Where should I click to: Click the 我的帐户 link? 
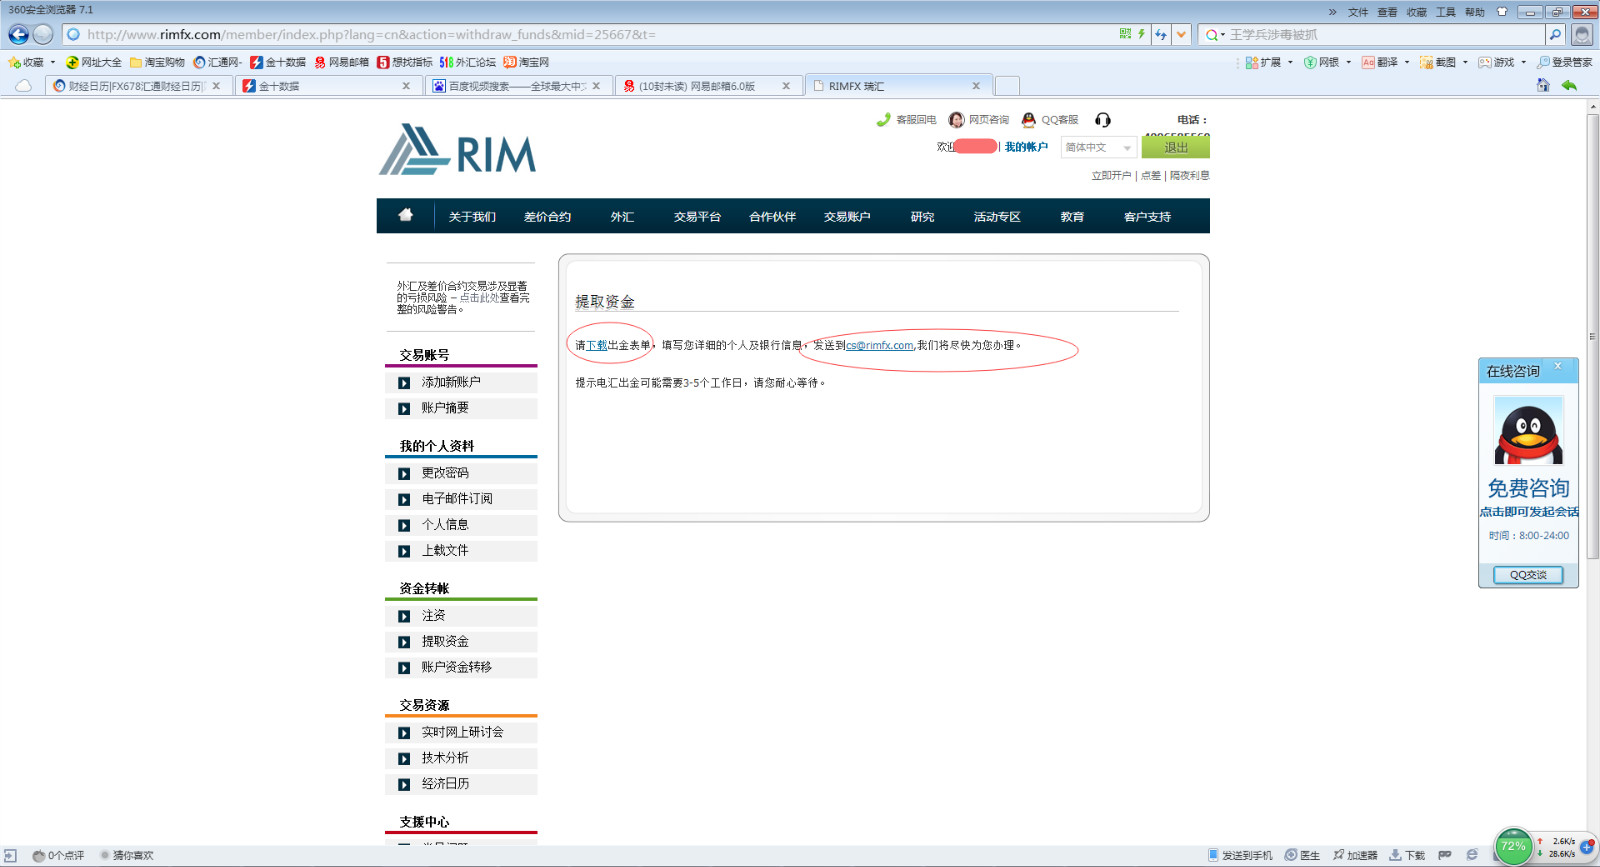click(x=1026, y=147)
